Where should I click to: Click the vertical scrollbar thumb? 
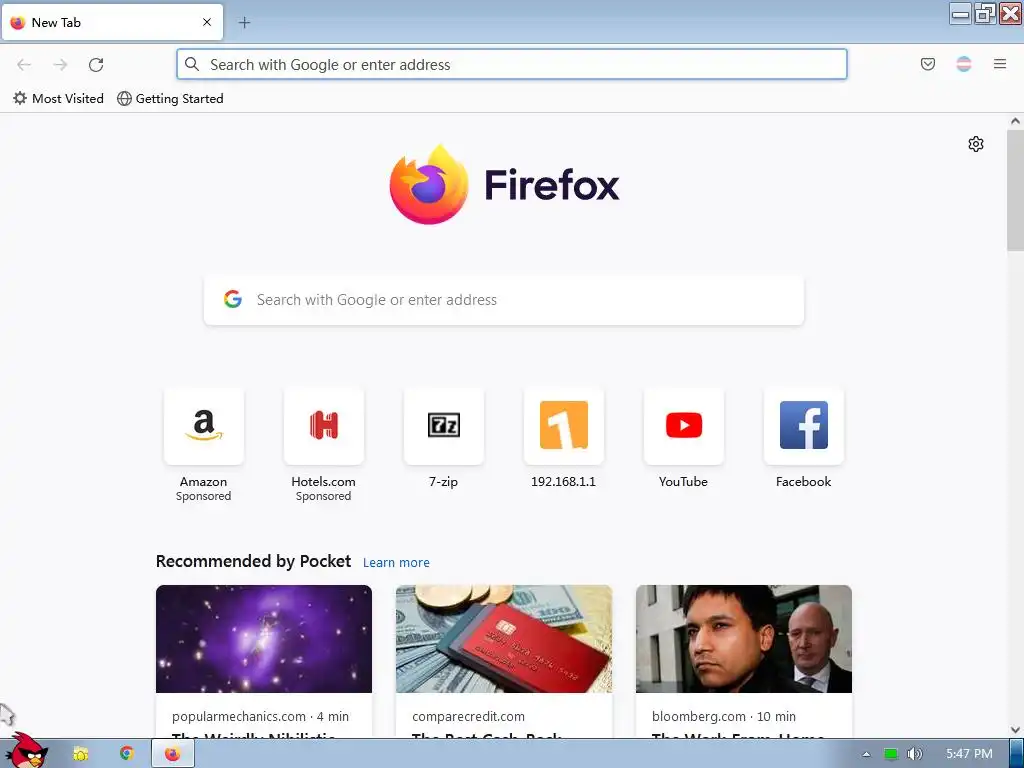coord(1015,190)
